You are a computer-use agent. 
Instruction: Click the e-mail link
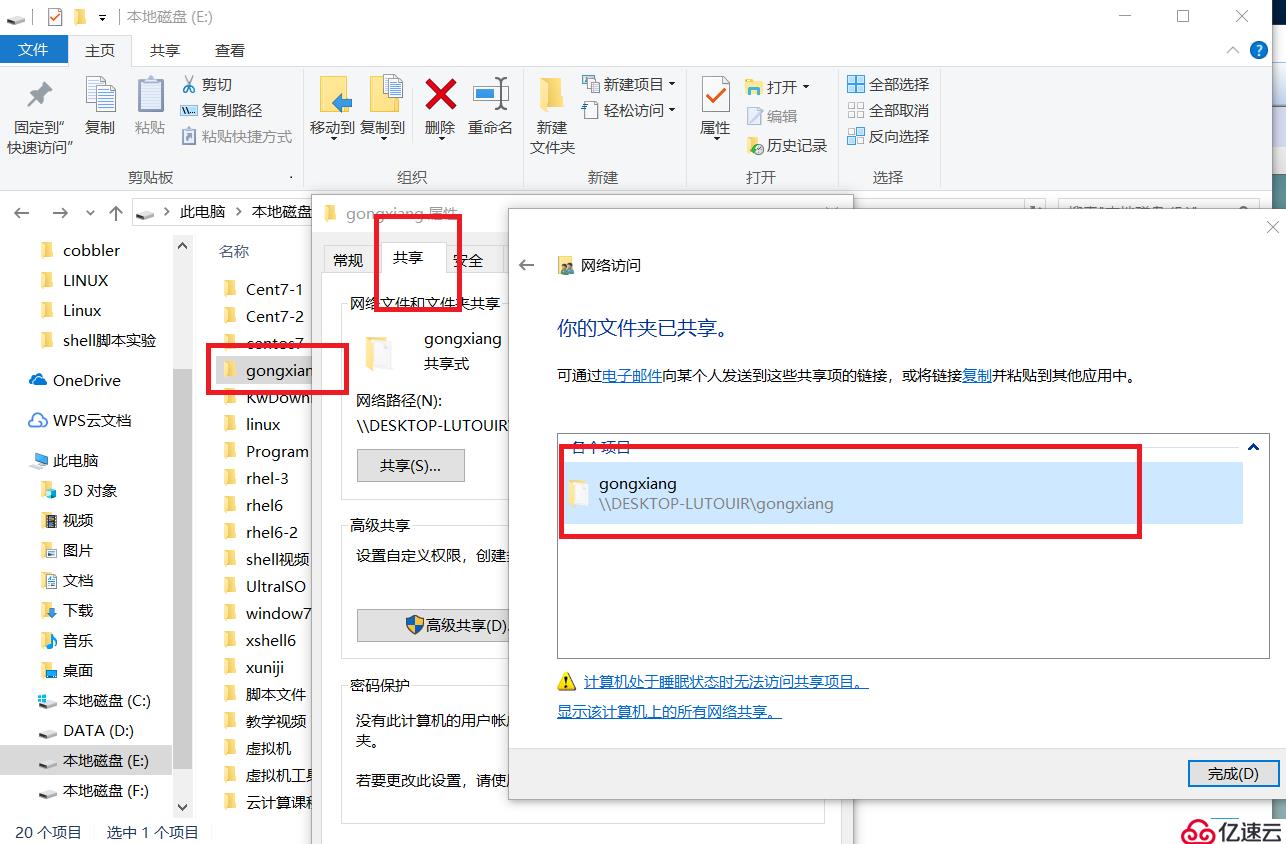pos(632,376)
